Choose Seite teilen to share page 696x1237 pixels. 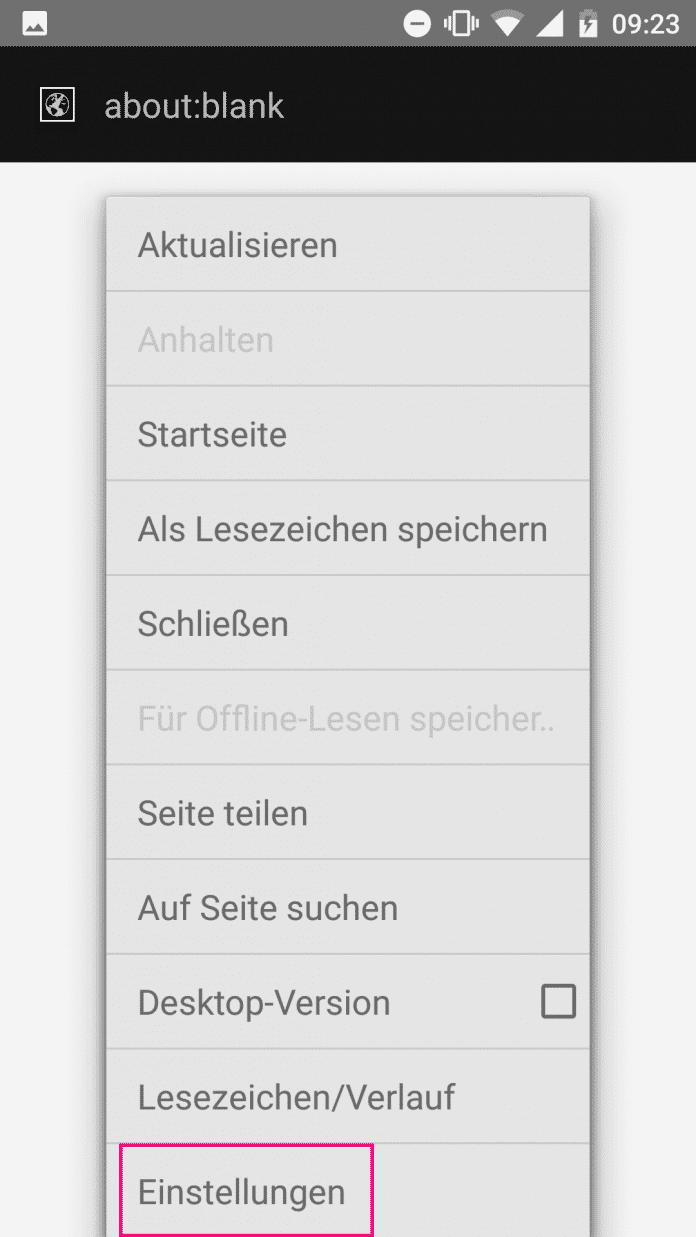point(347,813)
